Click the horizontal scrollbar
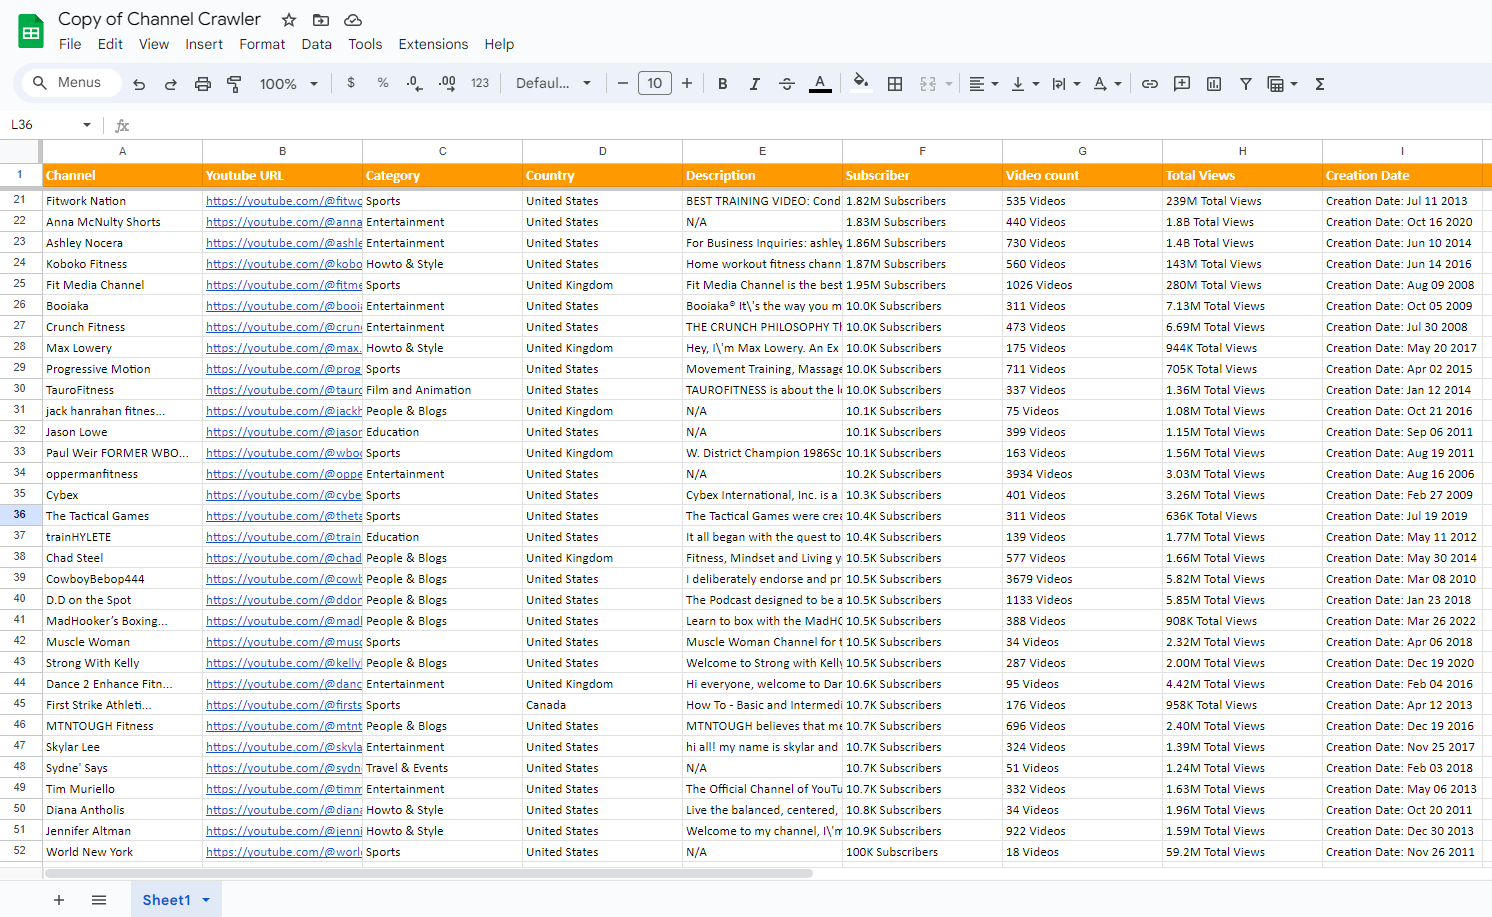This screenshot has width=1492, height=917. (430, 873)
